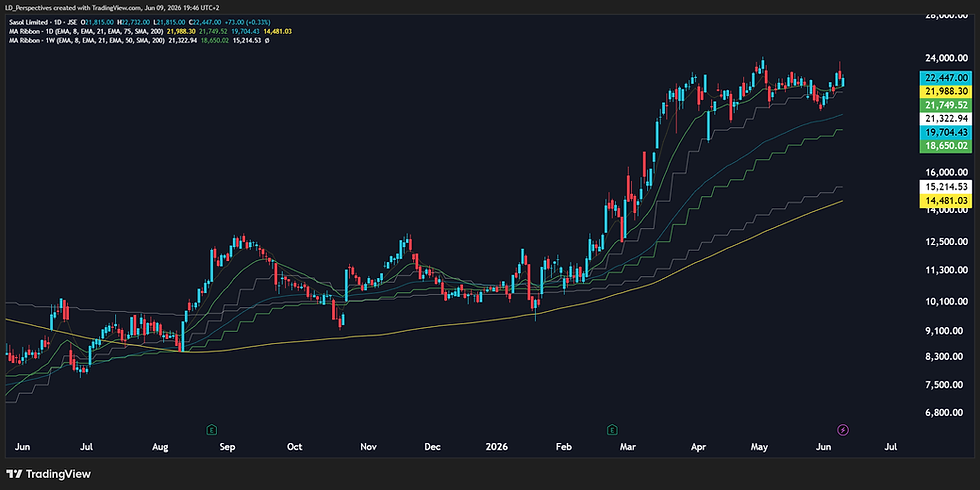Click the Sep label on time axis
This screenshot has height=490, width=980.
click(x=228, y=448)
